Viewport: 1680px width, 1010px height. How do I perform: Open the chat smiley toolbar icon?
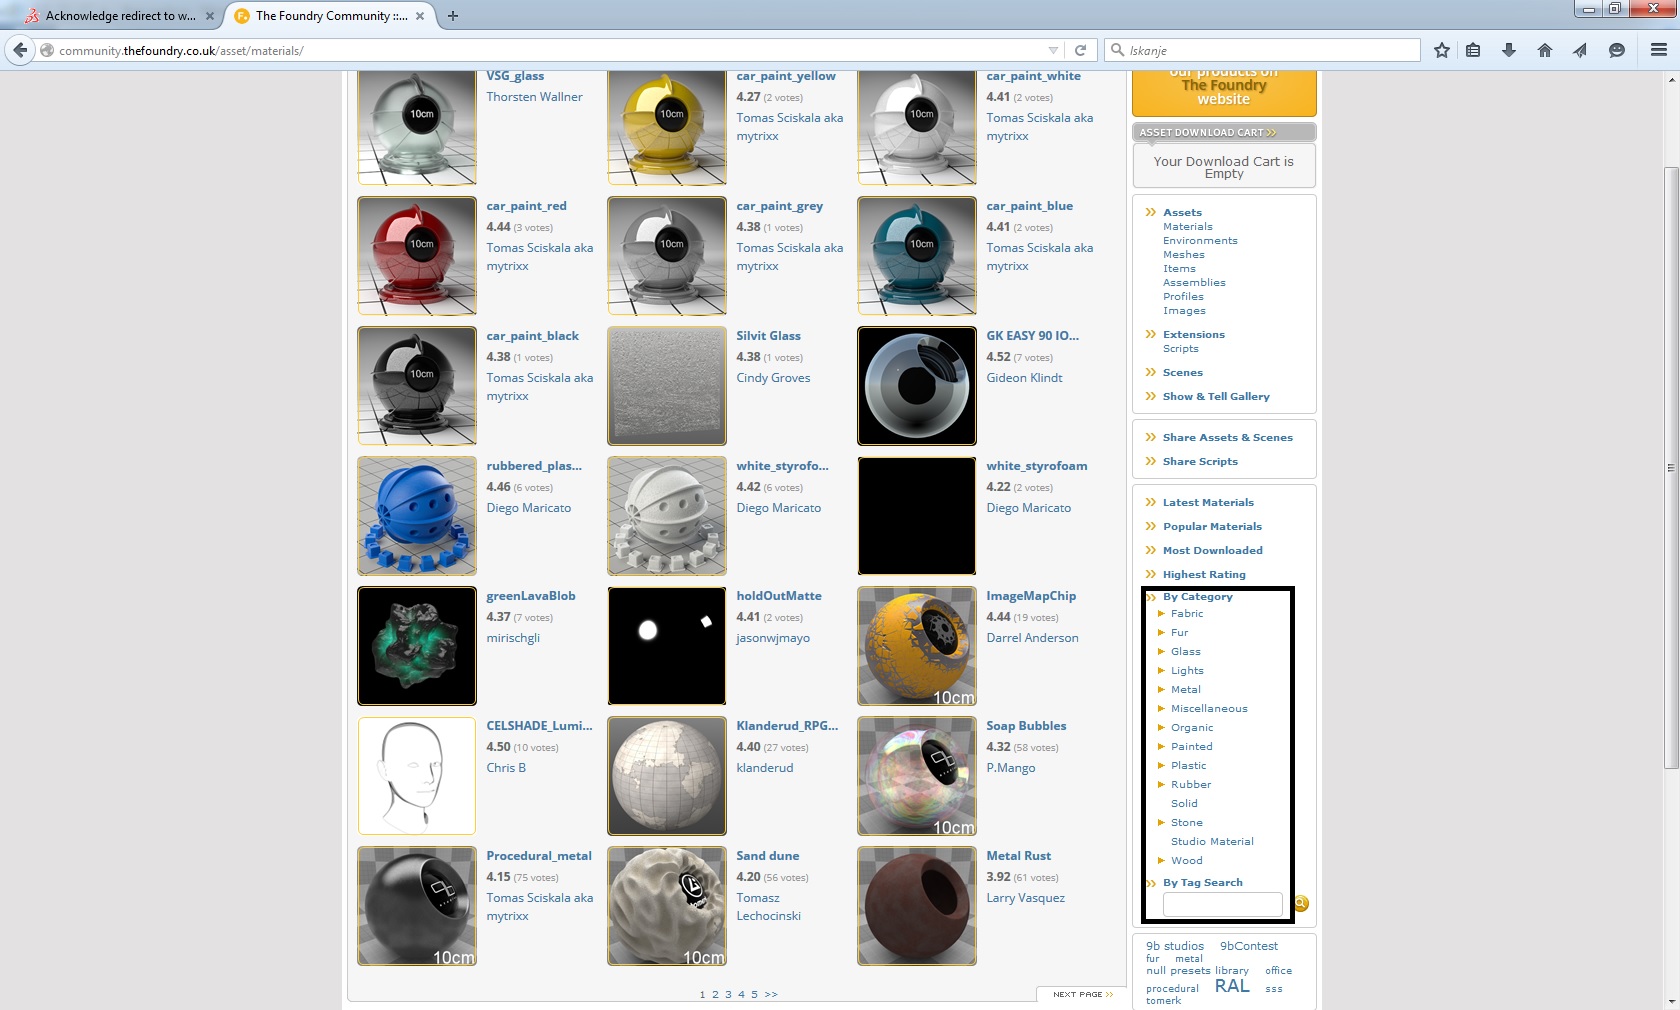coord(1616,50)
